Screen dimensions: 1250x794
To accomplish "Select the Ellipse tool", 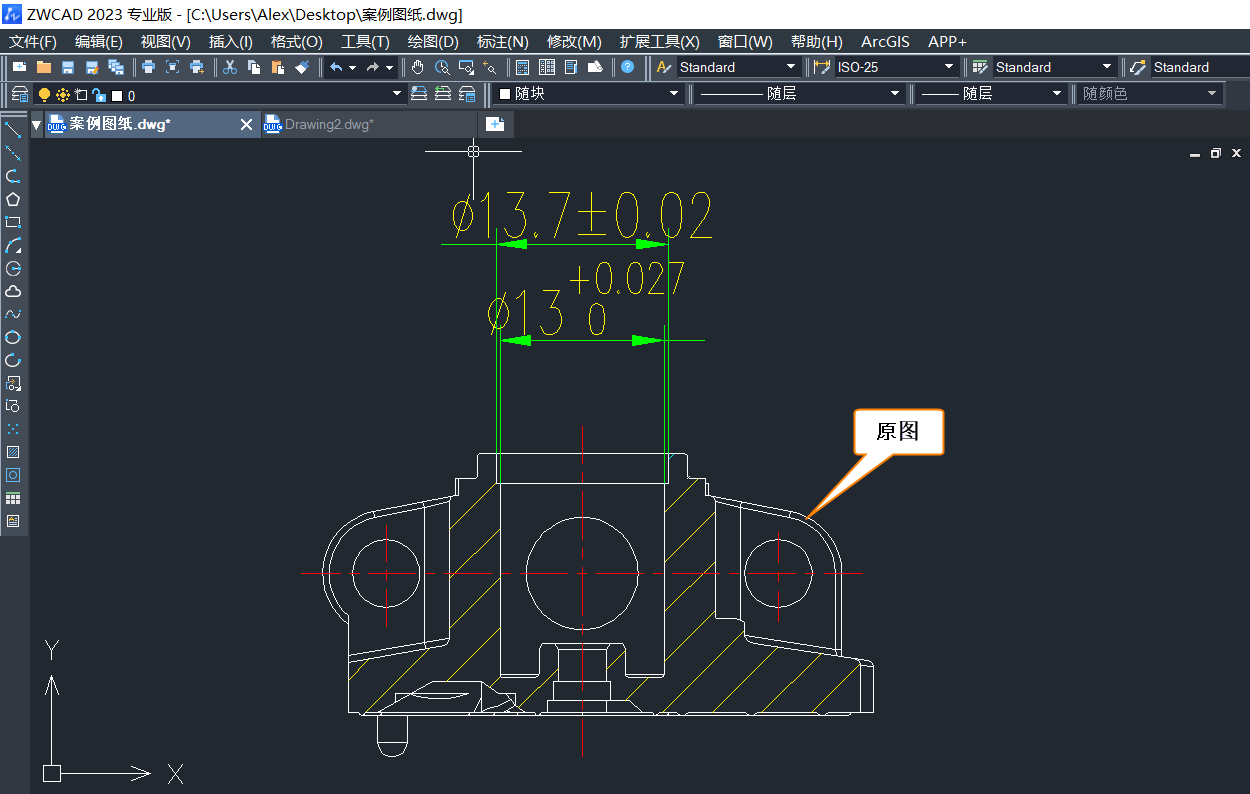I will point(13,337).
